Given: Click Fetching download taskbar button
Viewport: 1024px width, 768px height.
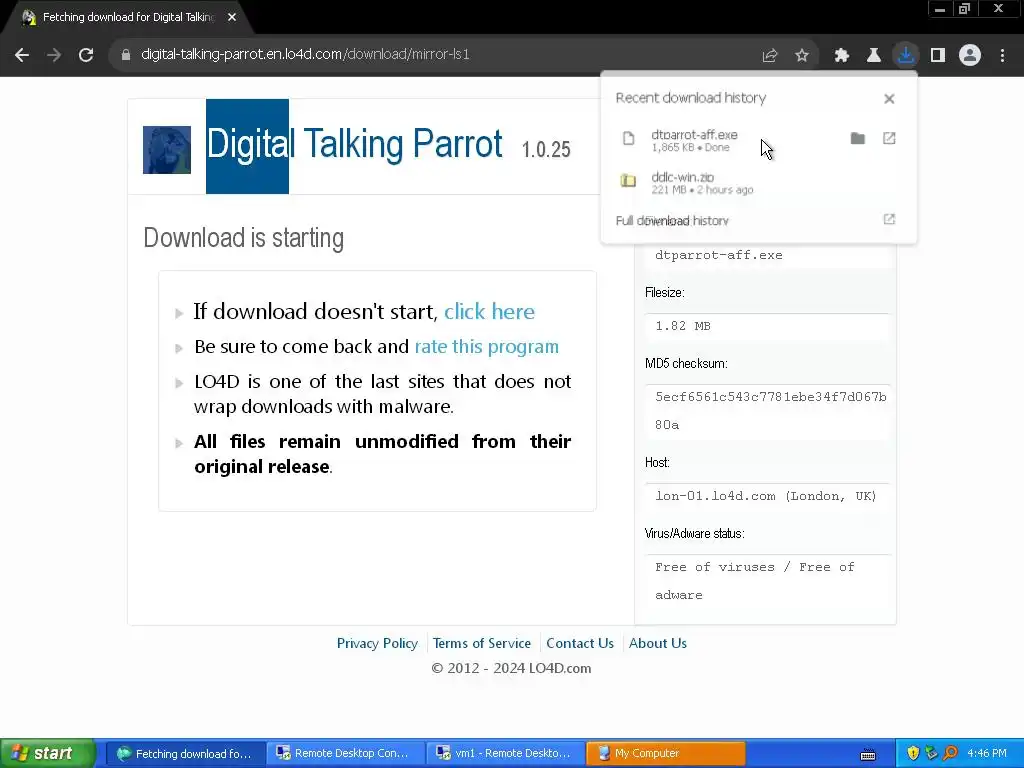Looking at the screenshot, I should click(185, 754).
